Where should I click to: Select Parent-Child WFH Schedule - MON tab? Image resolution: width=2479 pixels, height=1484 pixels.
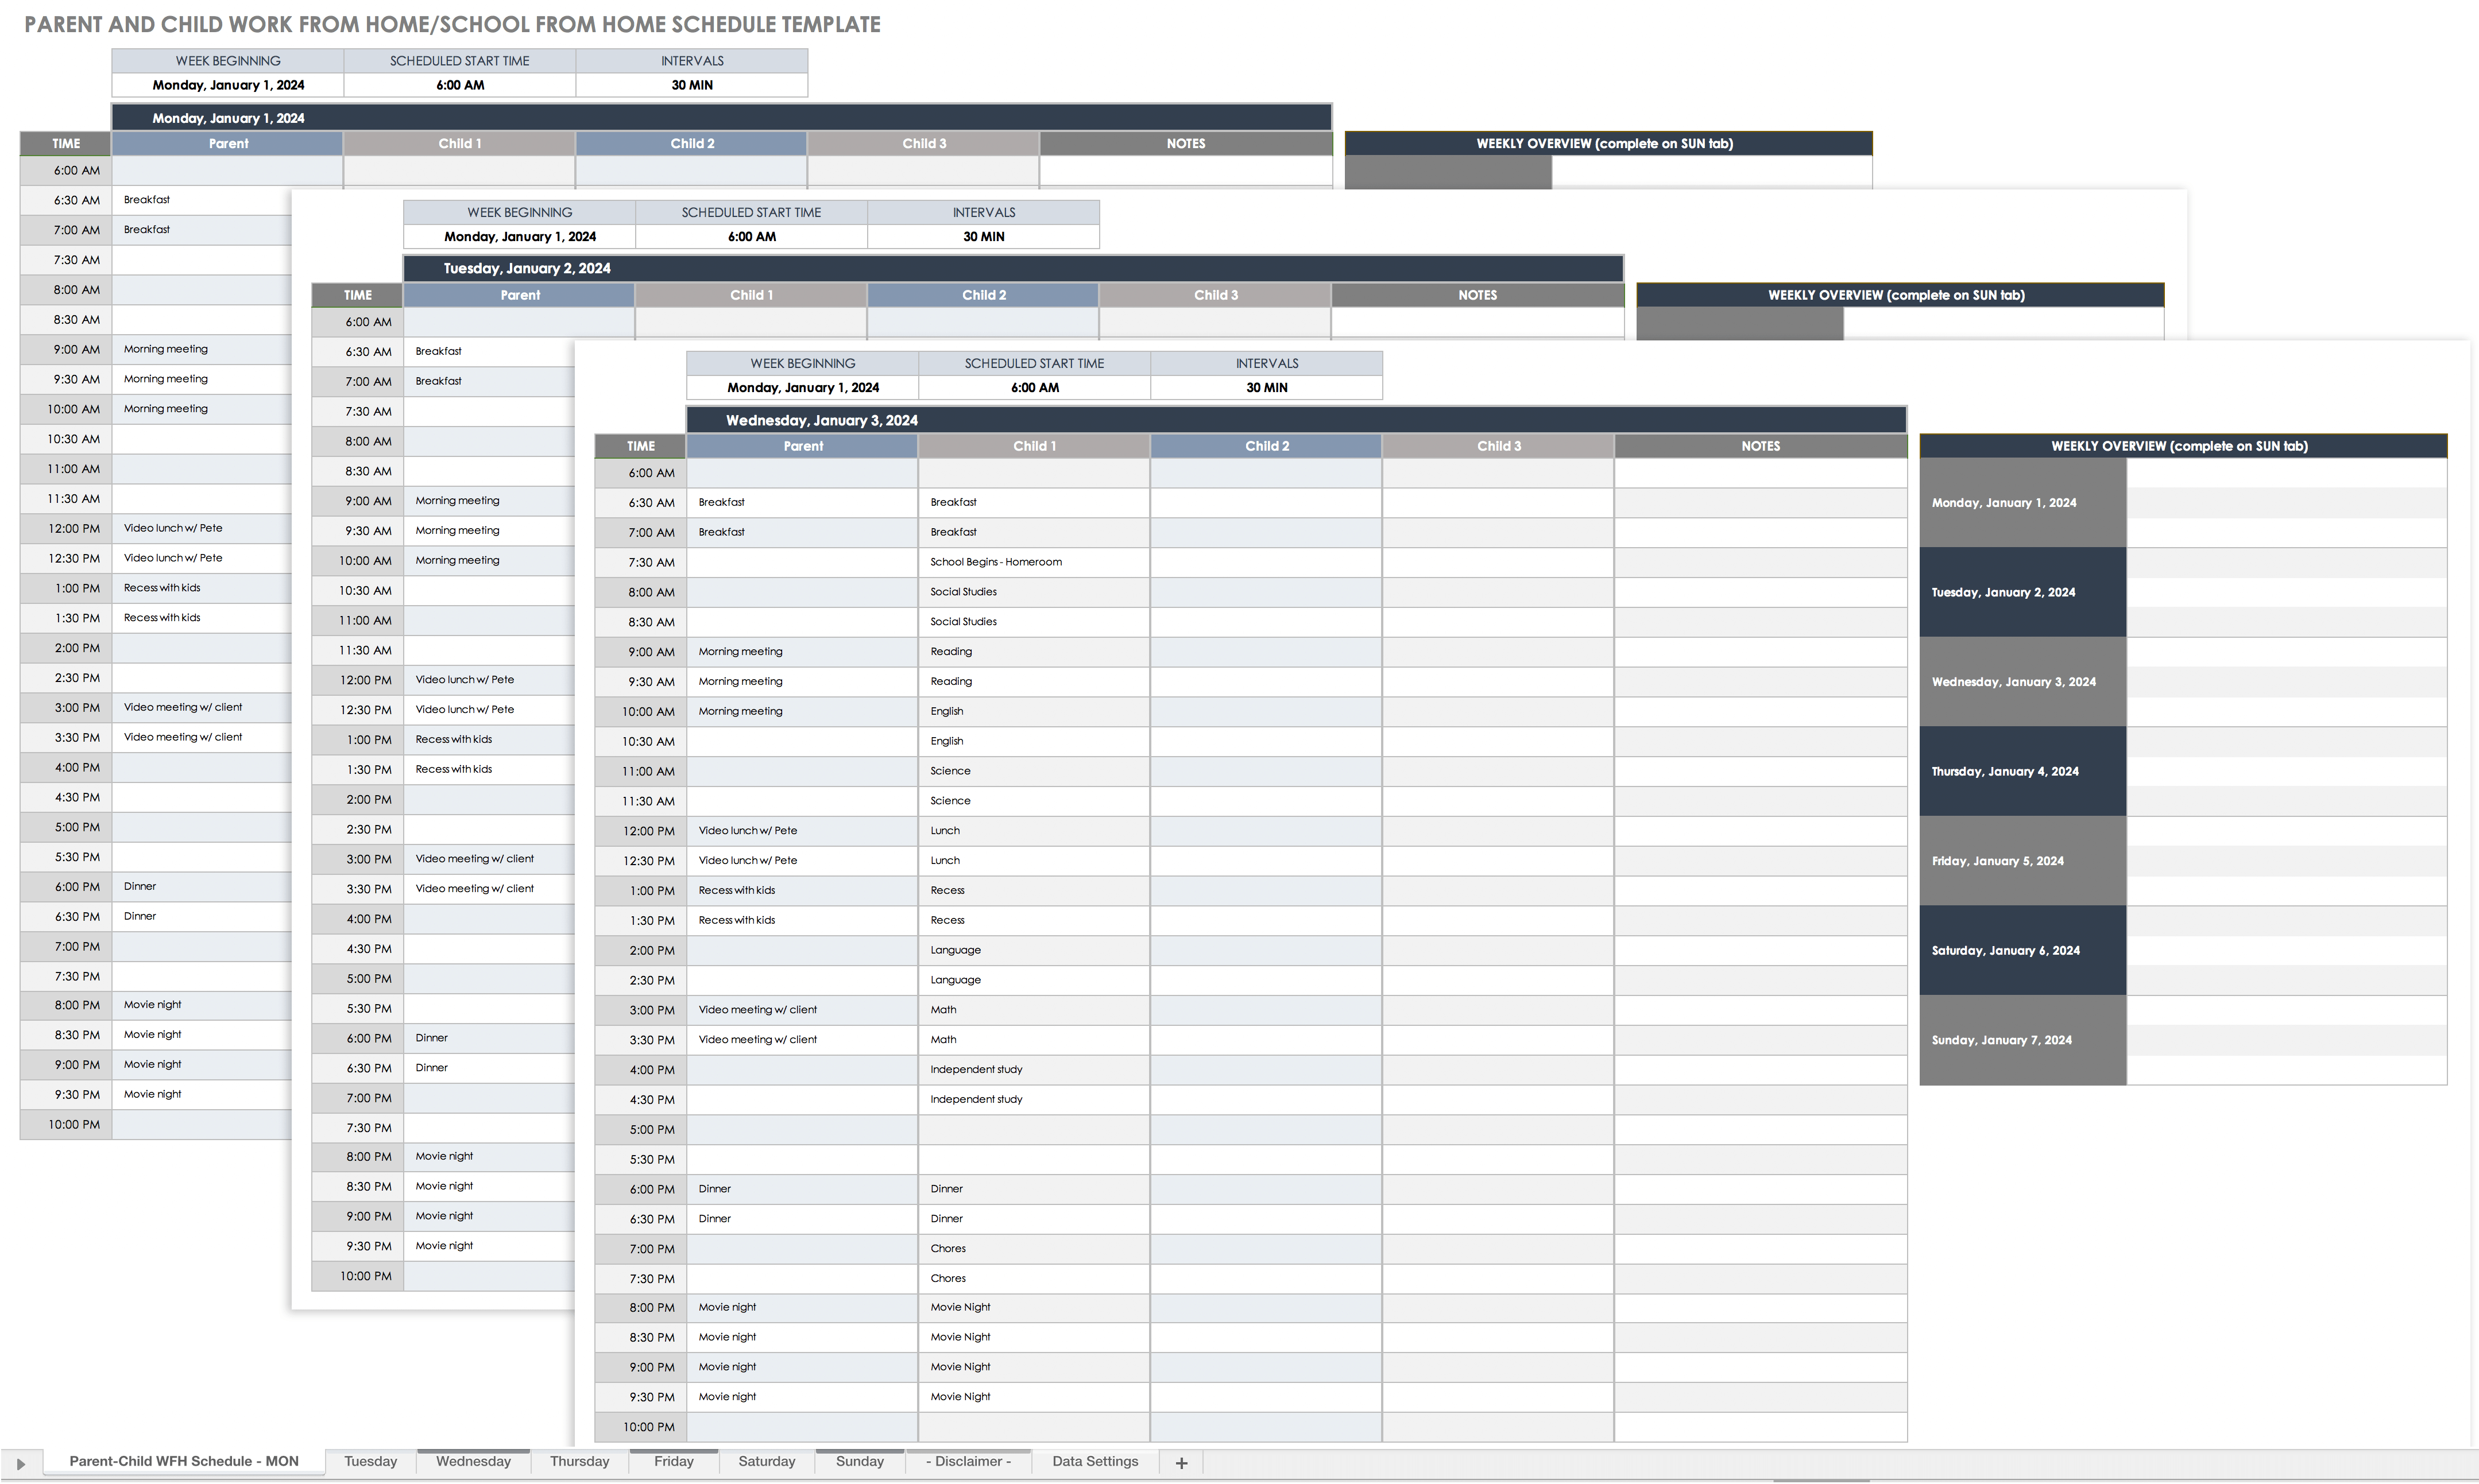tap(184, 1461)
